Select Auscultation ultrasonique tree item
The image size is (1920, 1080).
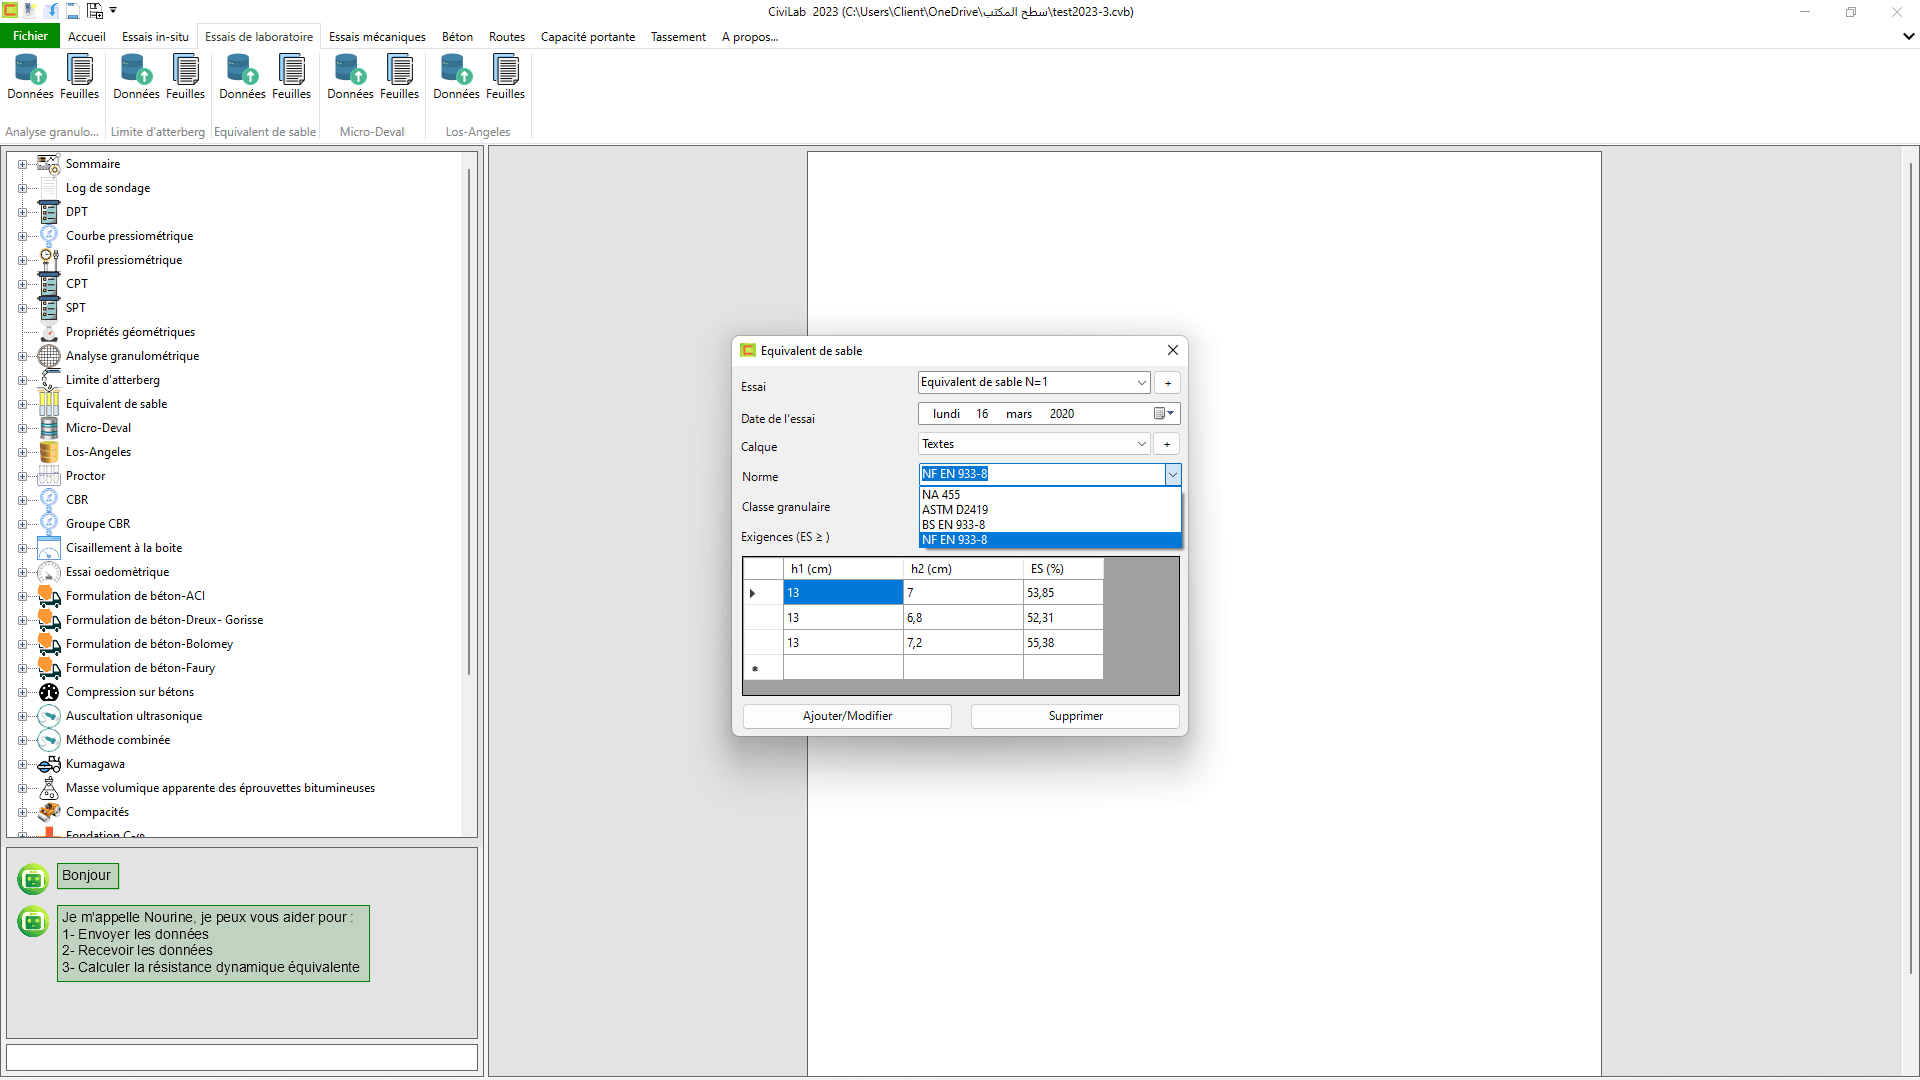coord(134,716)
